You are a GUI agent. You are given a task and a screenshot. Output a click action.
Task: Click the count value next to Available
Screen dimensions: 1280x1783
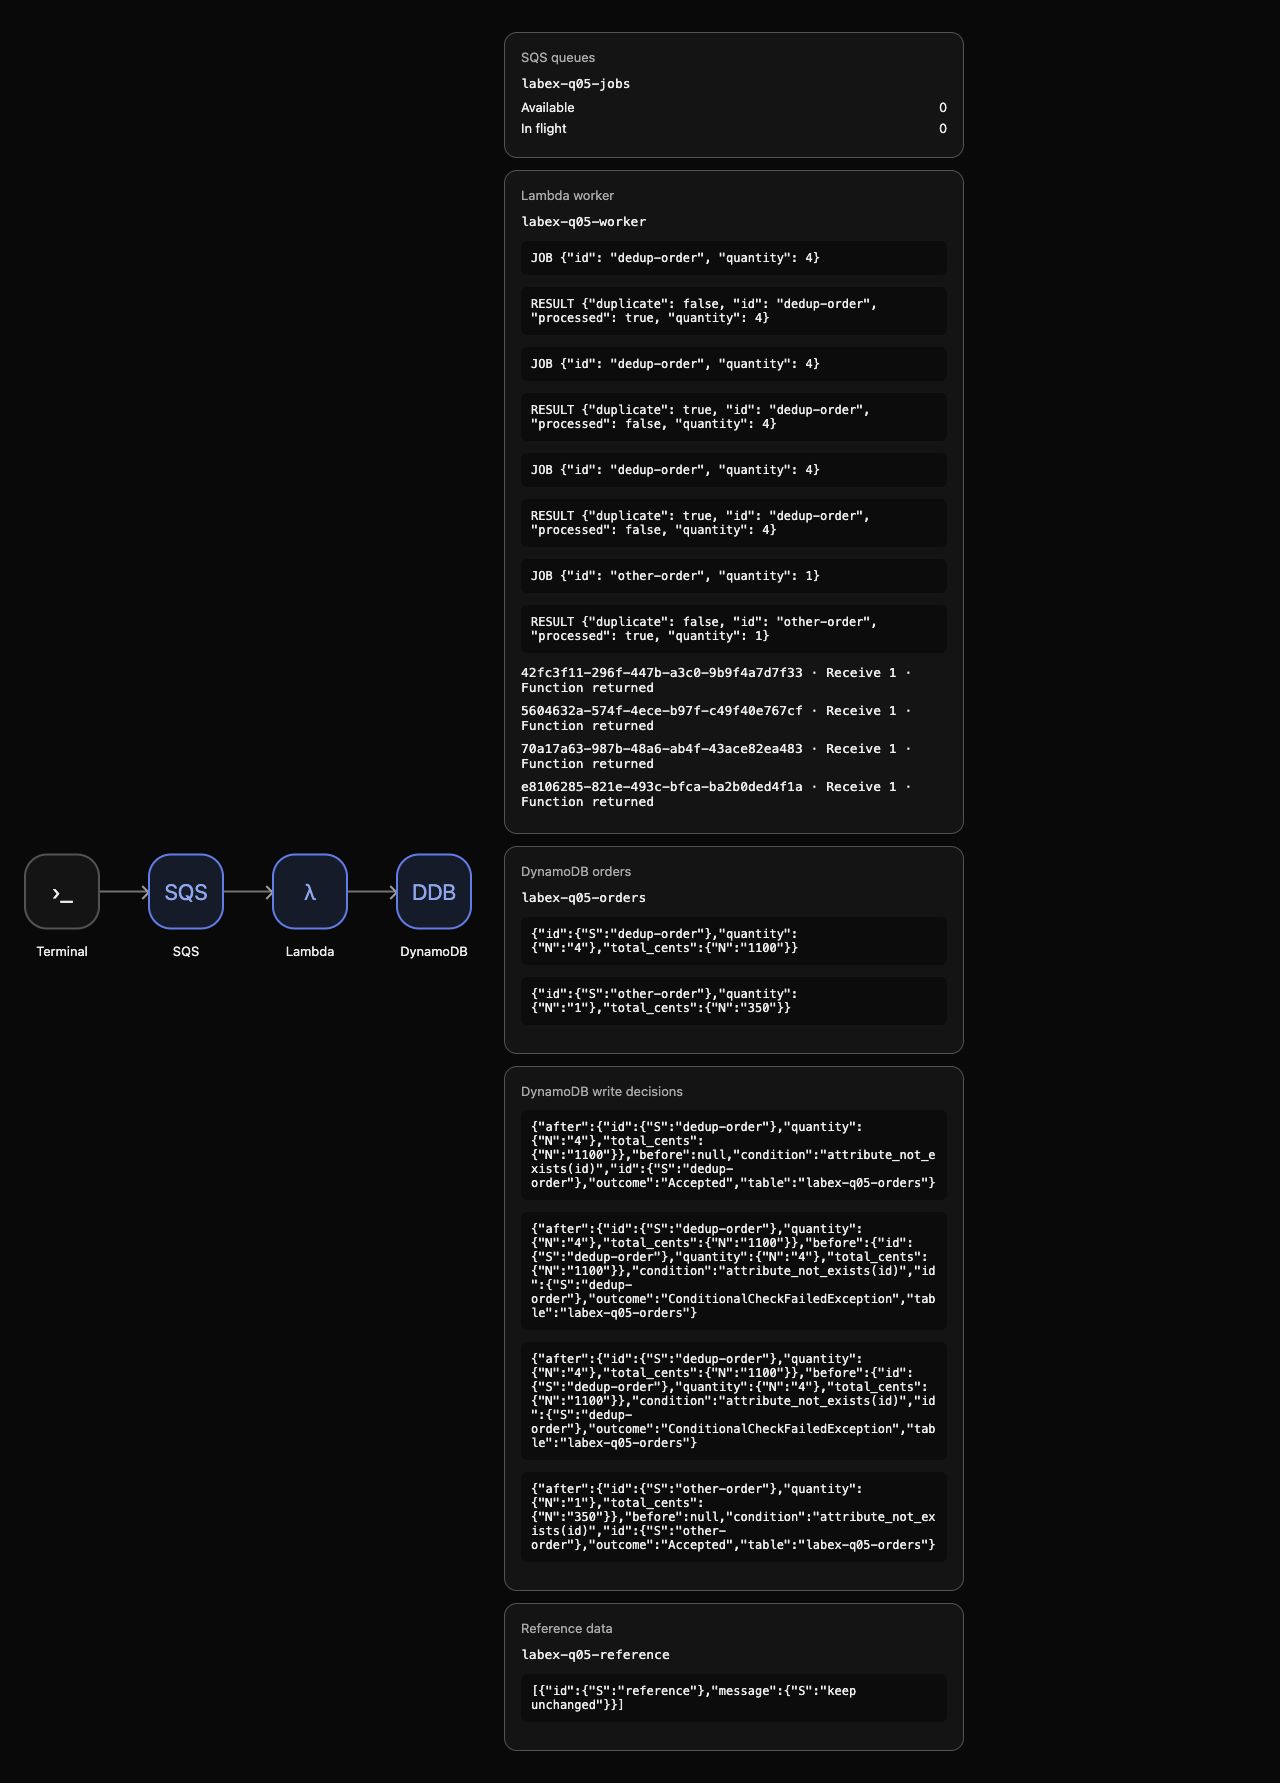pyautogui.click(x=943, y=108)
